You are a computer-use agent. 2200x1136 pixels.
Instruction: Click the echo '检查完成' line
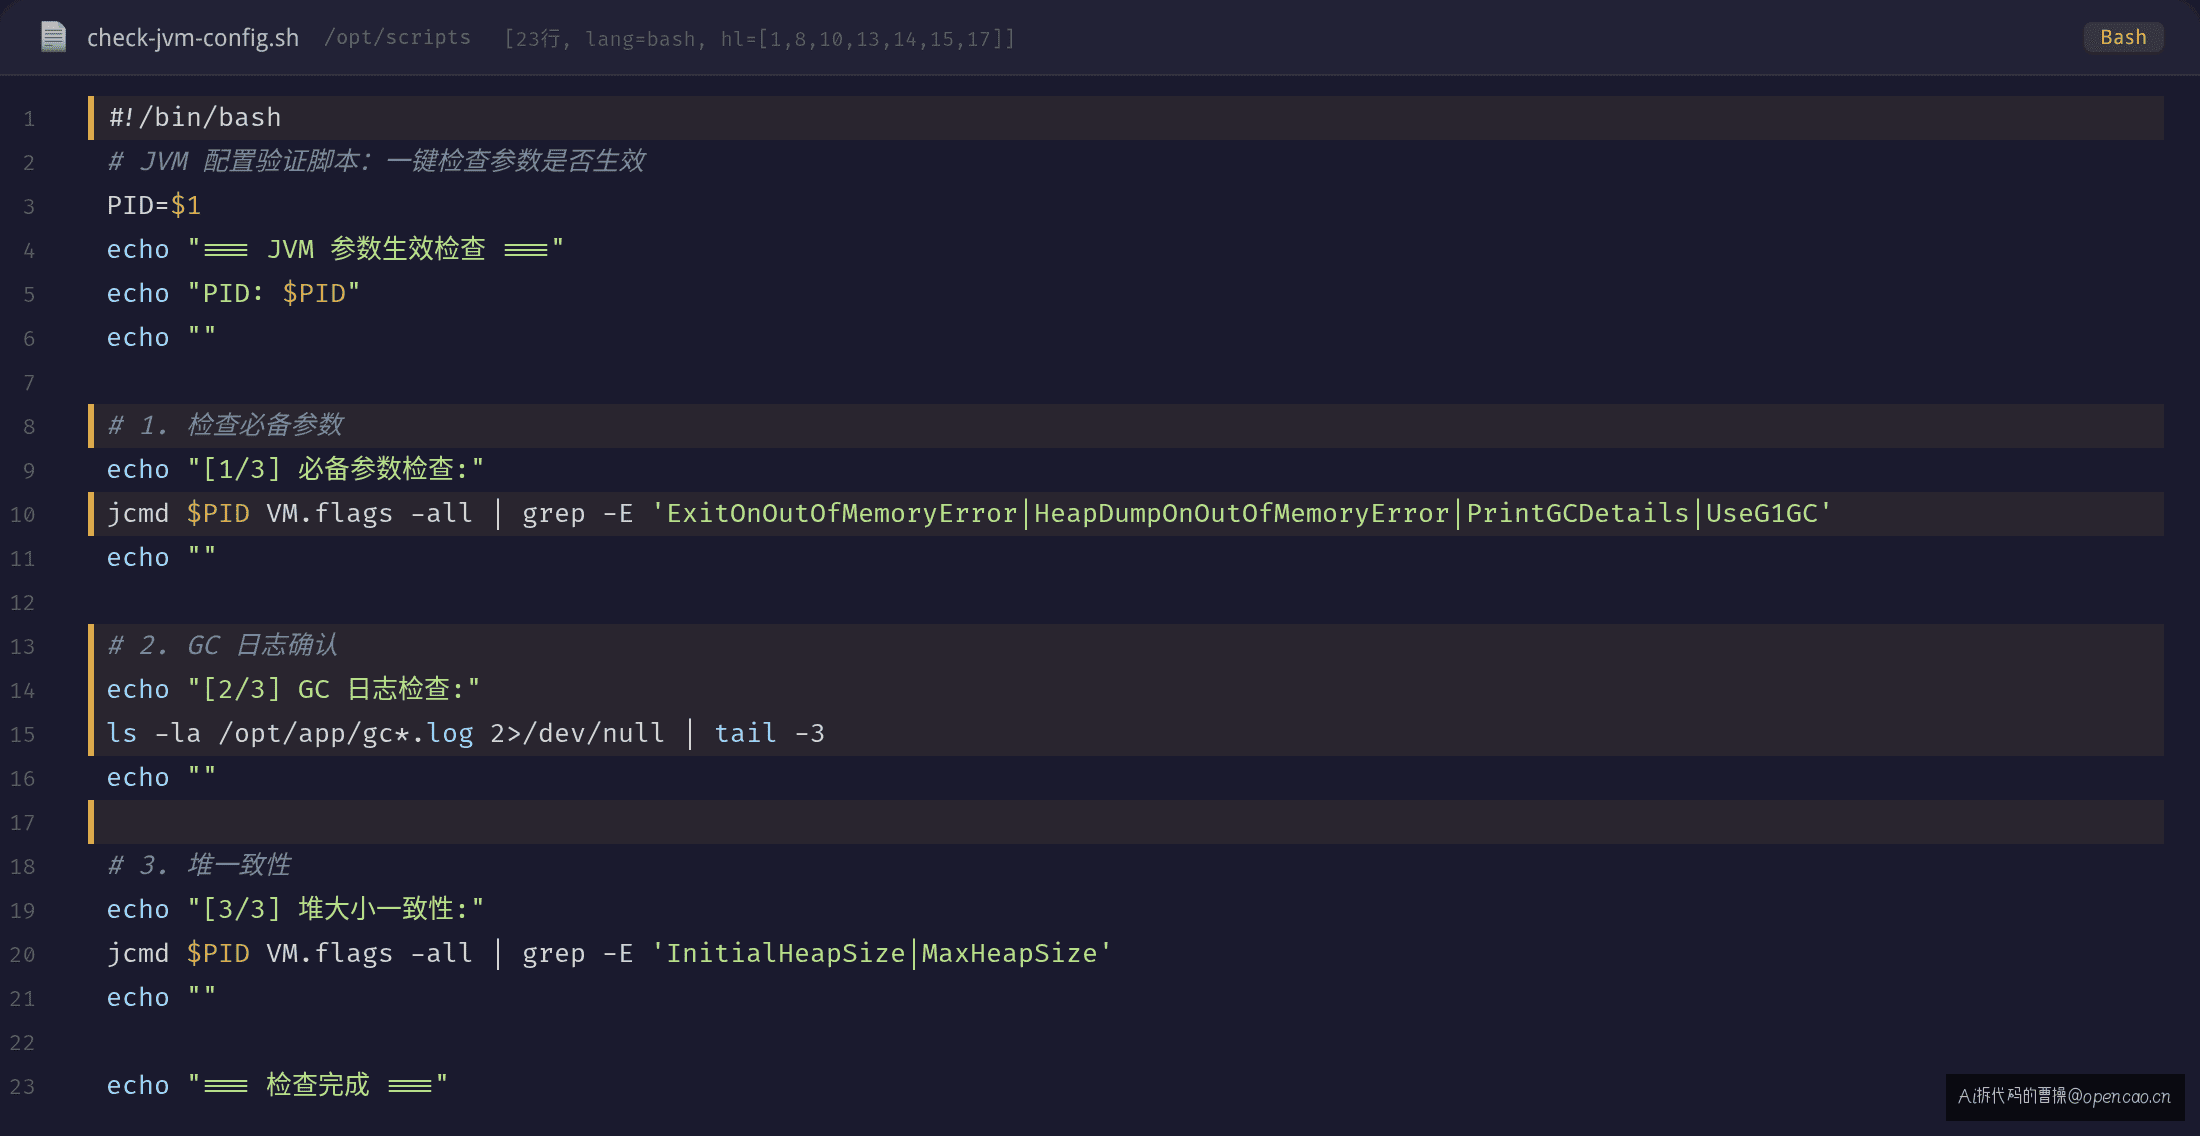(277, 1085)
